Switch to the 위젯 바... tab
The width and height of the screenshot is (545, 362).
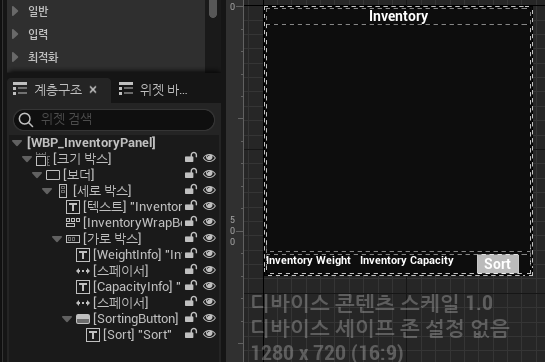(x=153, y=90)
